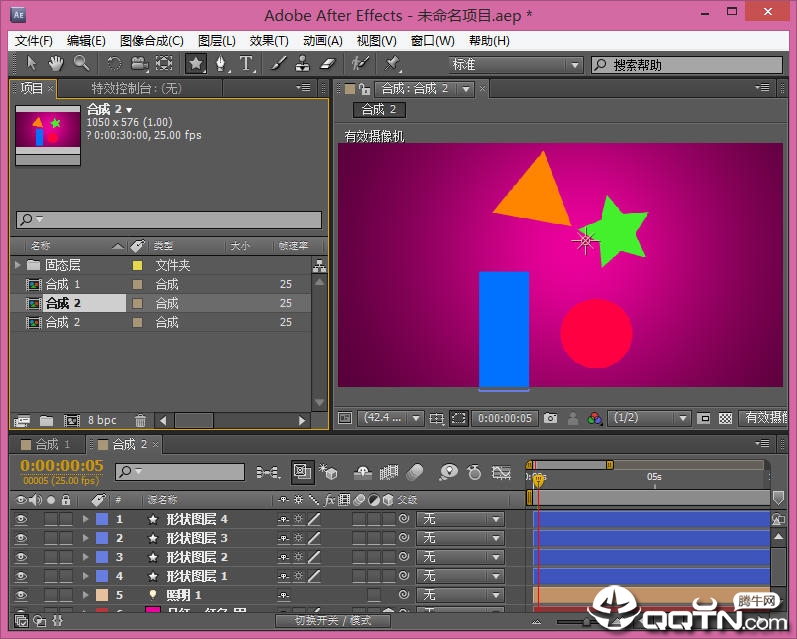Click the label color swatch of 形状图层 1
The width and height of the screenshot is (797, 639).
click(101, 576)
